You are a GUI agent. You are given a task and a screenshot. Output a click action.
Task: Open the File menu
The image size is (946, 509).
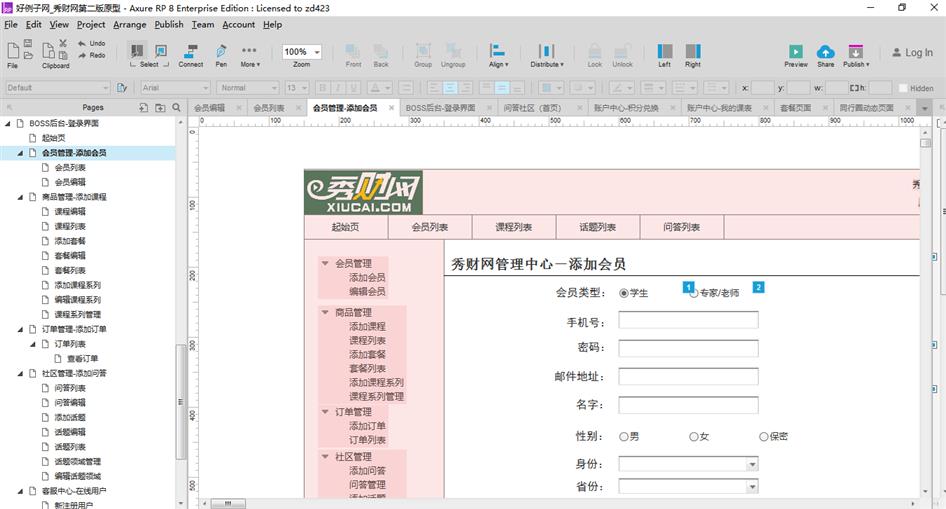(11, 25)
